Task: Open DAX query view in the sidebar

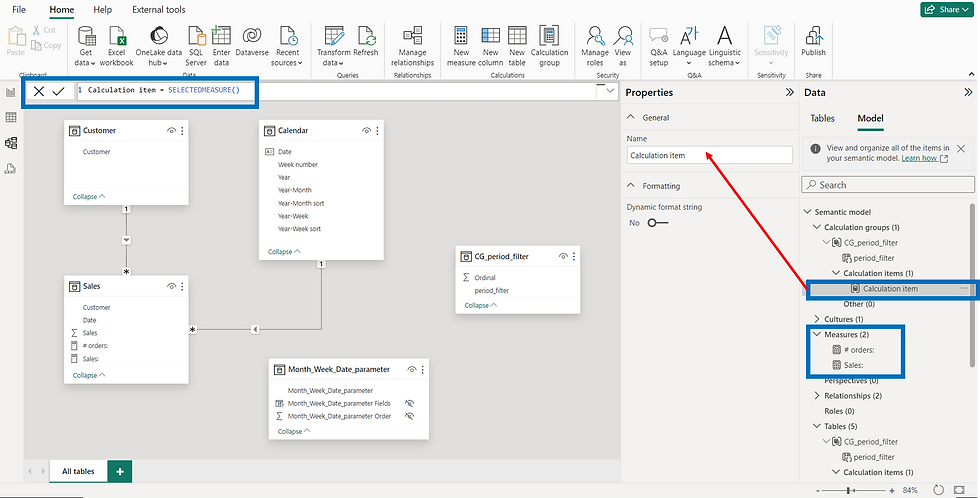Action: 11,169
